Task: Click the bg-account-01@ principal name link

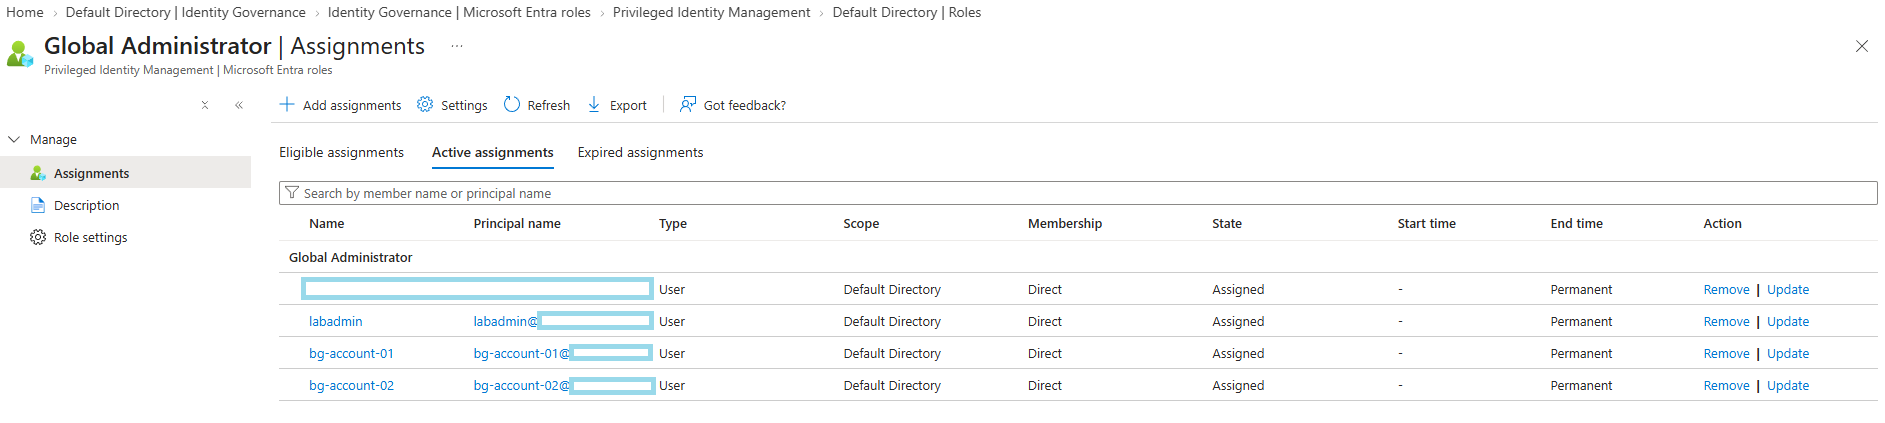Action: click(521, 353)
